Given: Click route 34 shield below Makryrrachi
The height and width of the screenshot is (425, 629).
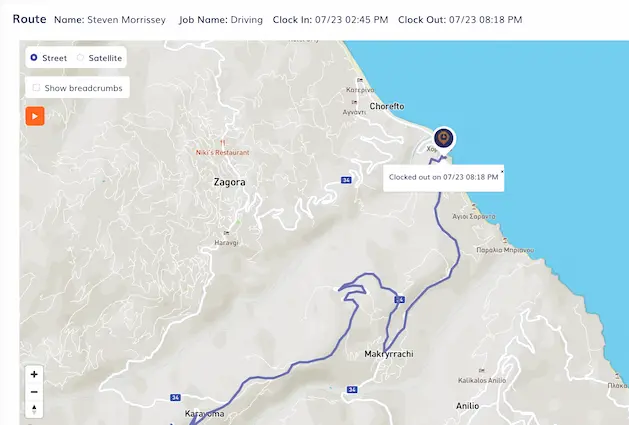Looking at the screenshot, I should coord(352,389).
